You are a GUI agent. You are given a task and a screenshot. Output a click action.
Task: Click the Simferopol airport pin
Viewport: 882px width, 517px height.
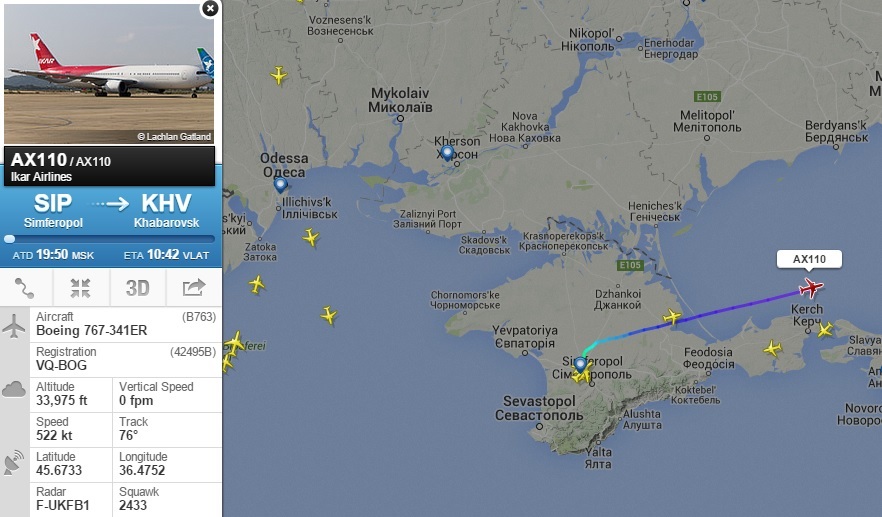[x=580, y=365]
